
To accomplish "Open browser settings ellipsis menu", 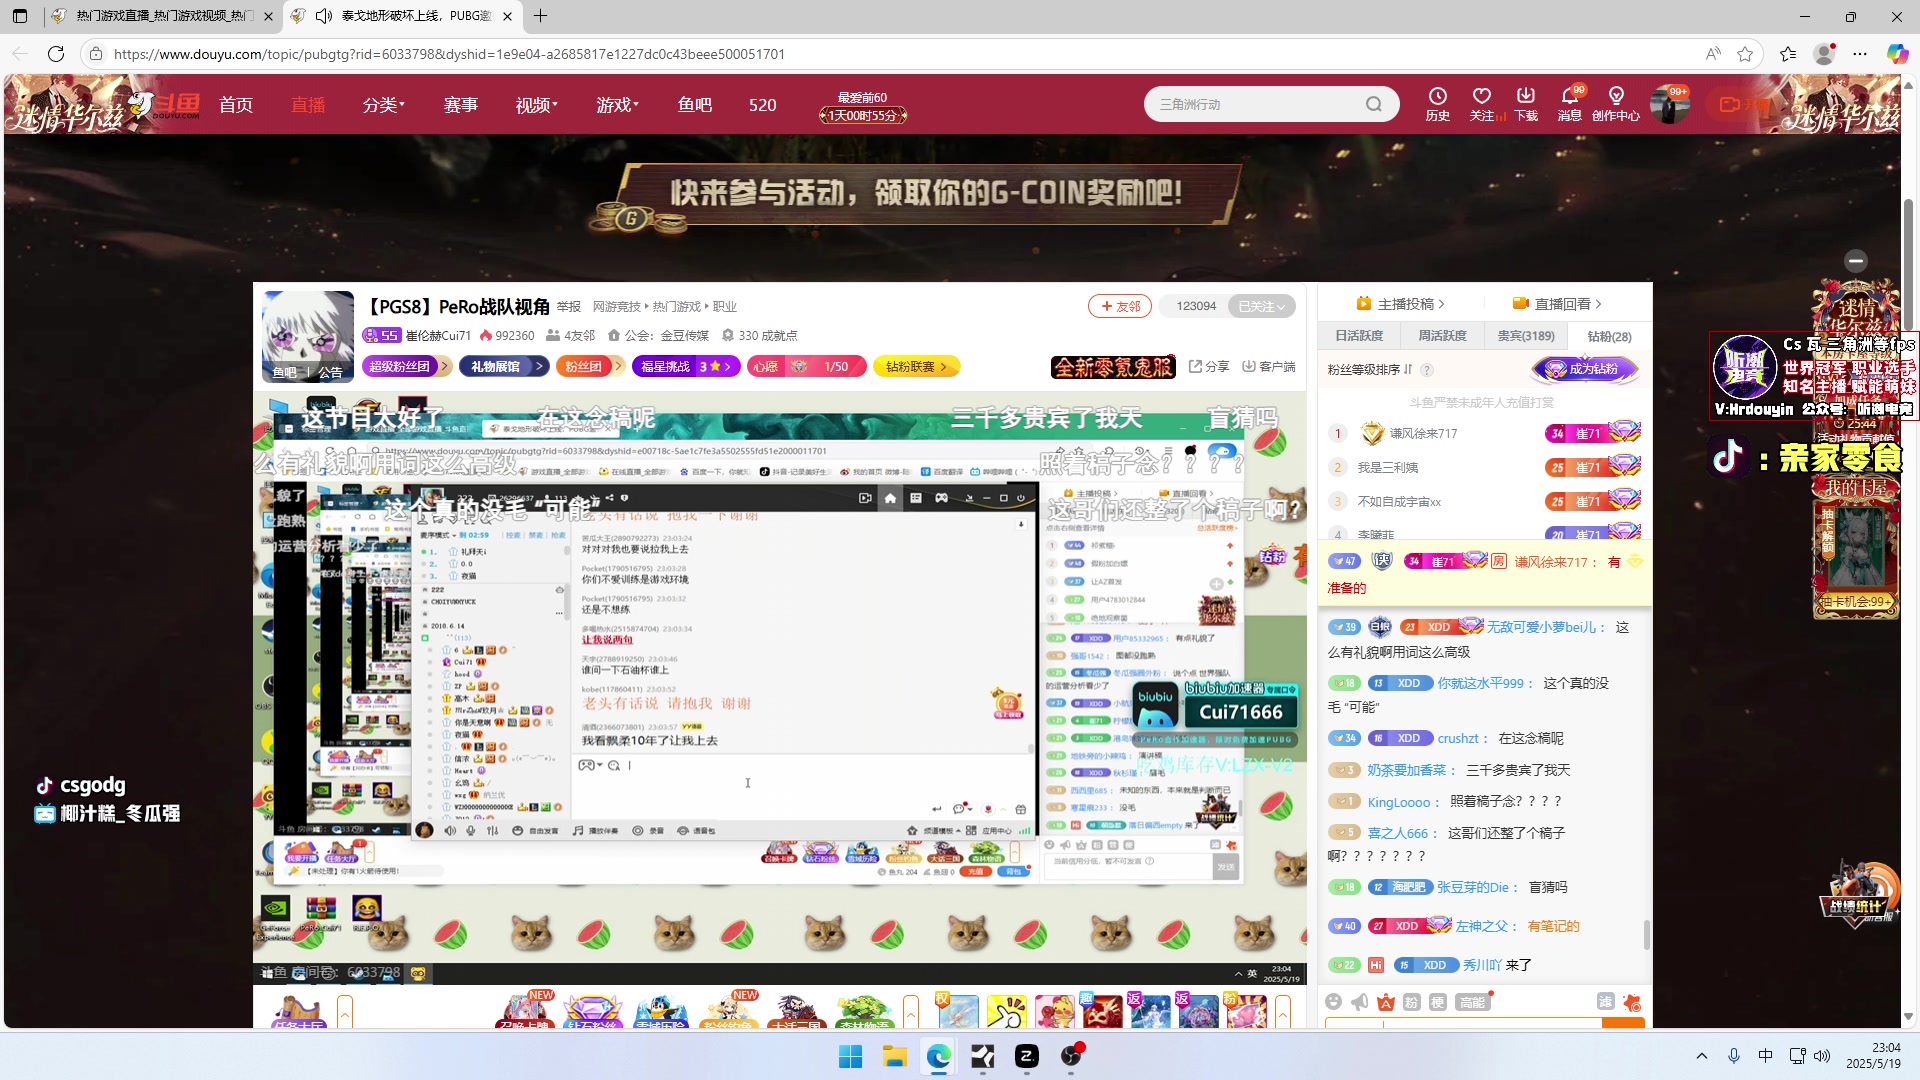I will pos(1860,54).
